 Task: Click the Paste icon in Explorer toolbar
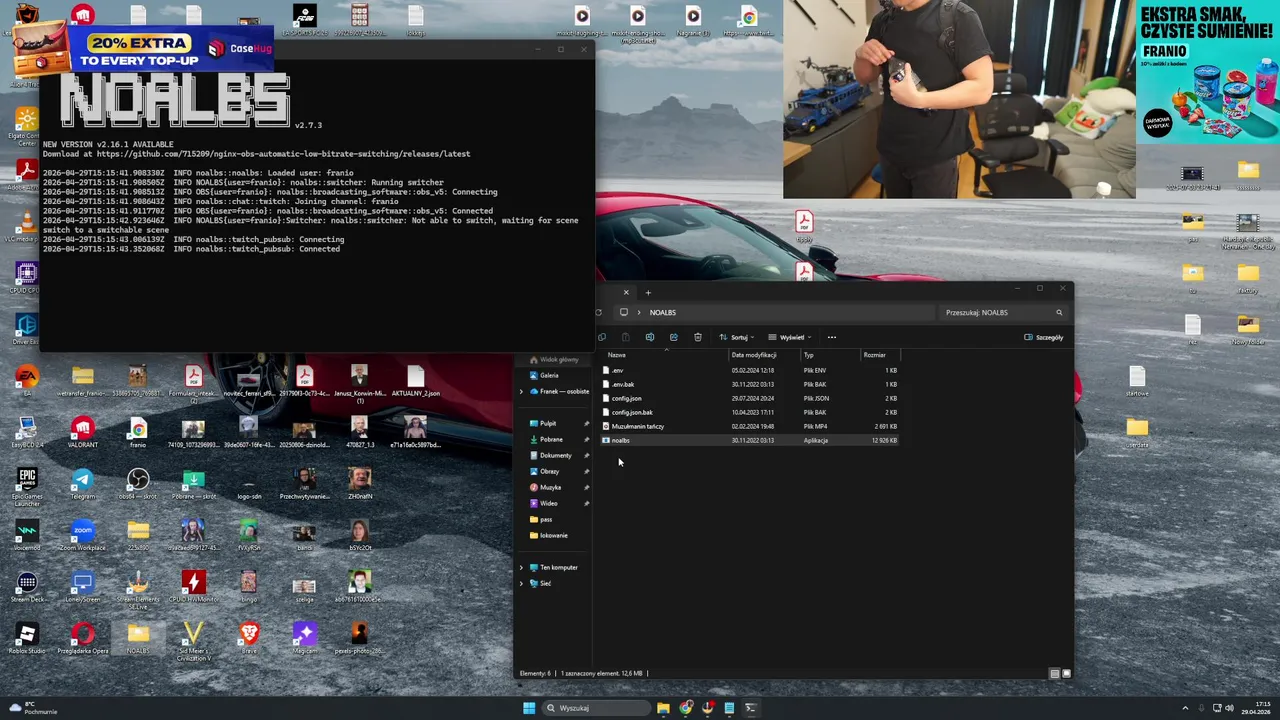(x=625, y=337)
